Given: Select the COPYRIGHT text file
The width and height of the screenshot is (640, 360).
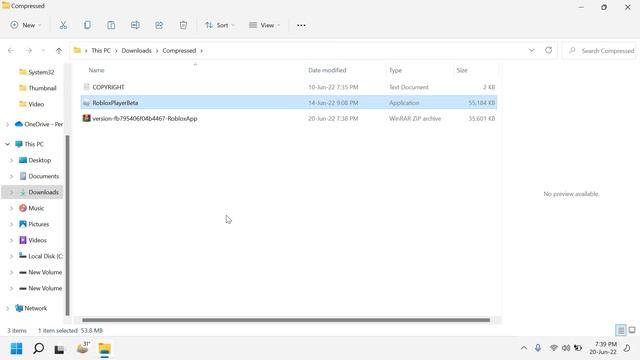Looking at the screenshot, I should tap(289, 87).
